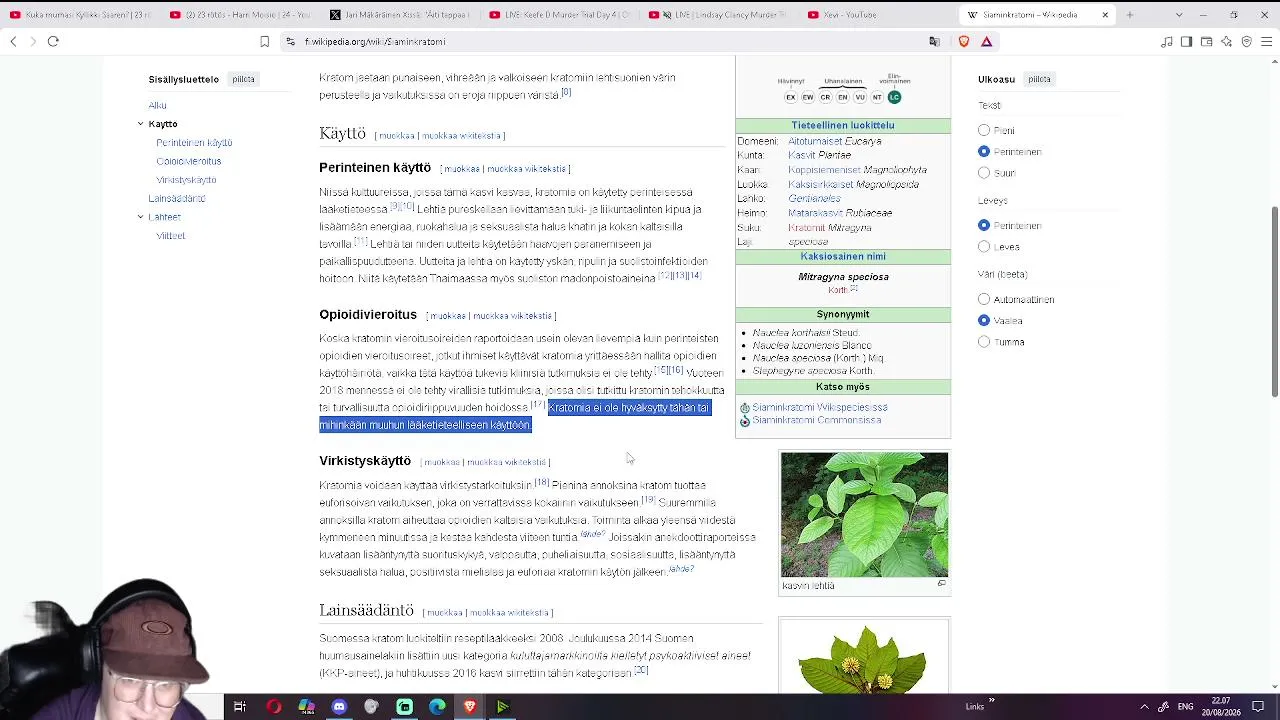Reload the Siaminkratomi page

(53, 41)
